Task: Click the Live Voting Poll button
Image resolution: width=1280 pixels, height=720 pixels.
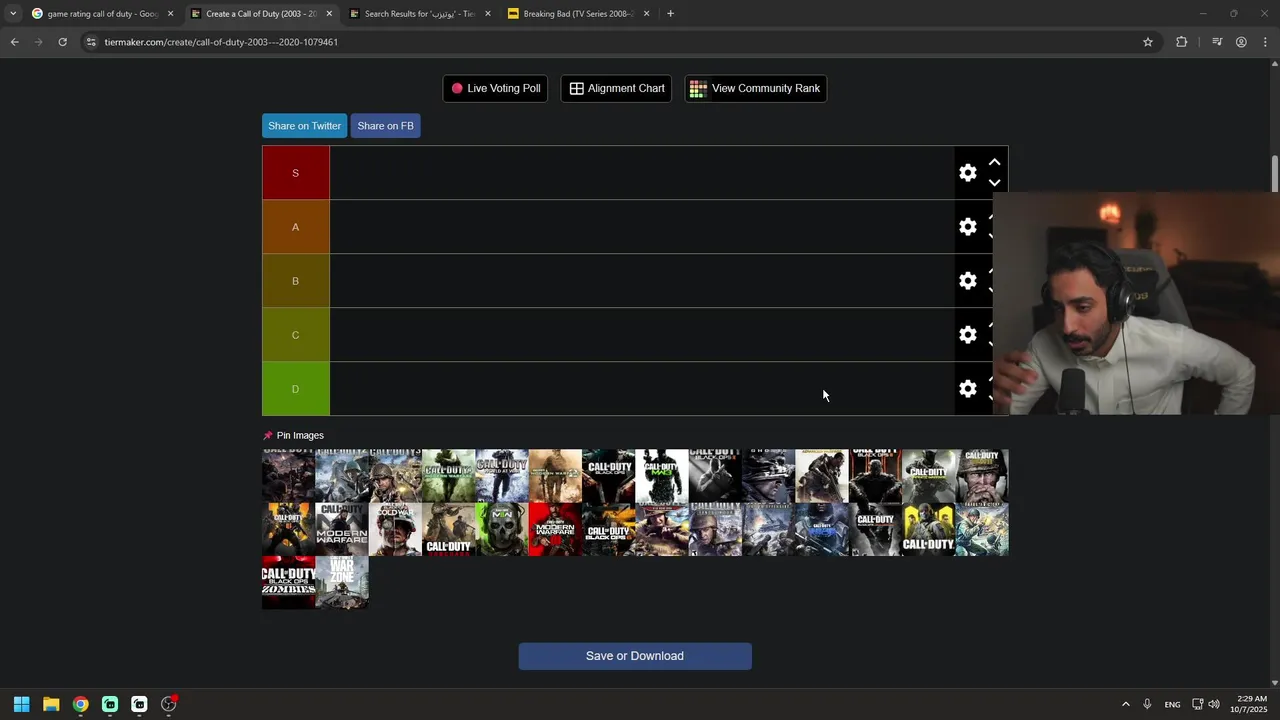Action: coord(495,88)
